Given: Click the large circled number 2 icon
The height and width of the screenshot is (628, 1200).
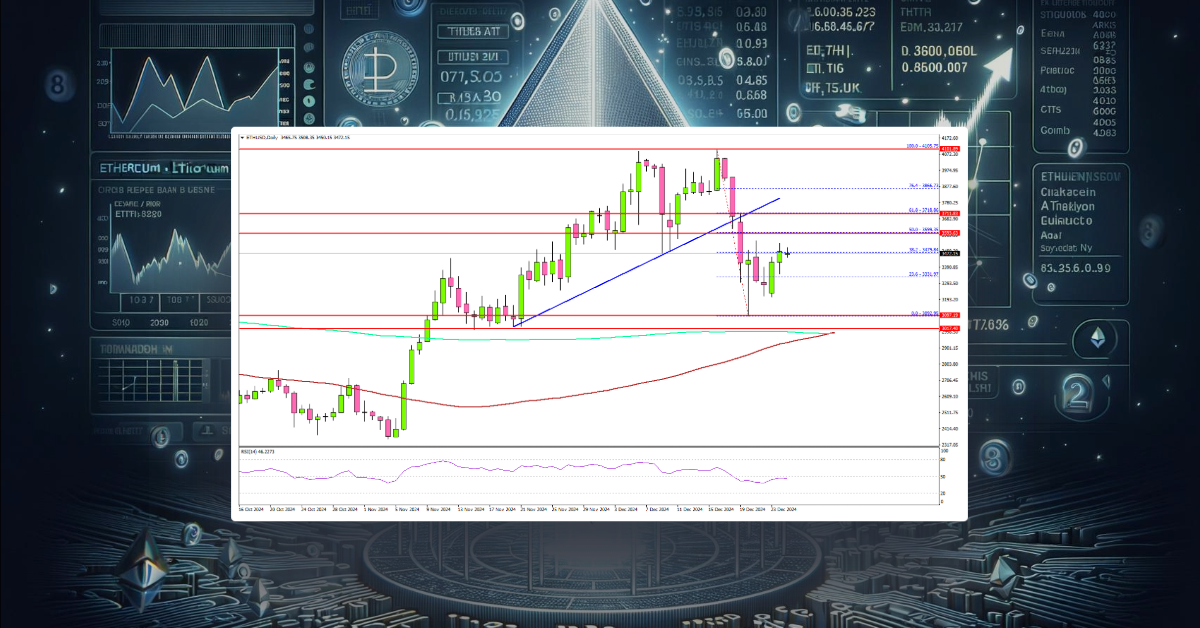Looking at the screenshot, I should [1077, 393].
